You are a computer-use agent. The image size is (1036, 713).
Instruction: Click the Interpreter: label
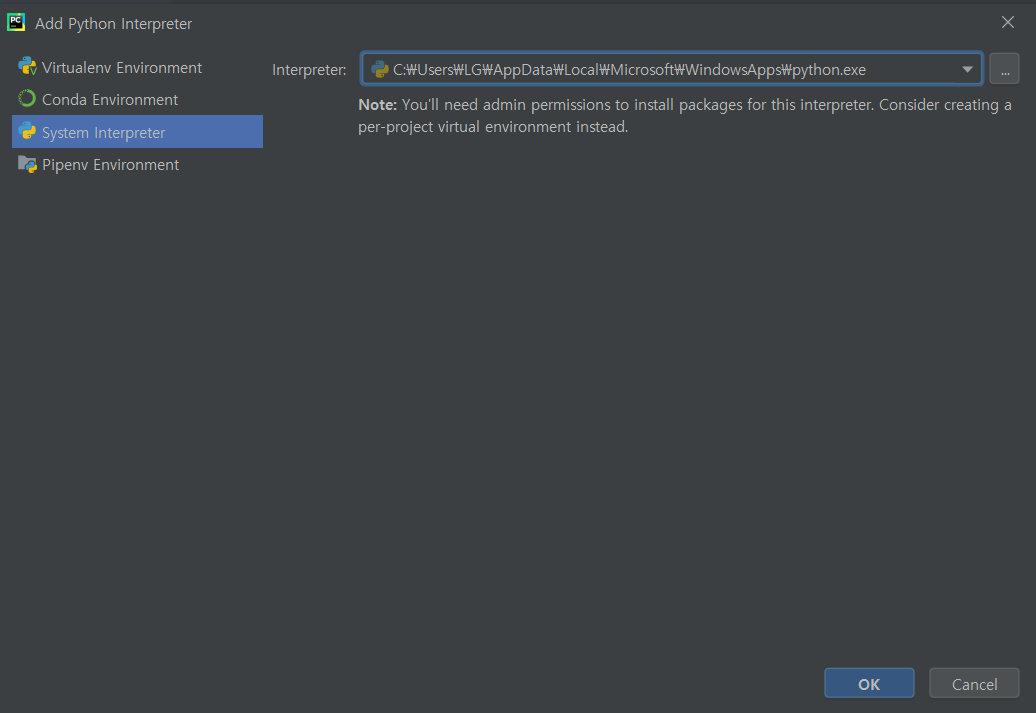coord(309,69)
